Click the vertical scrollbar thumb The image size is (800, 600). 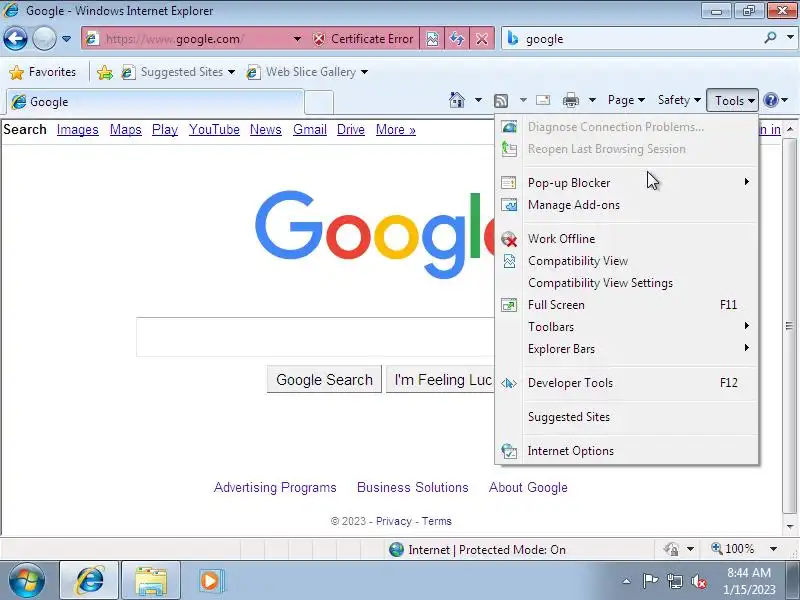(789, 326)
